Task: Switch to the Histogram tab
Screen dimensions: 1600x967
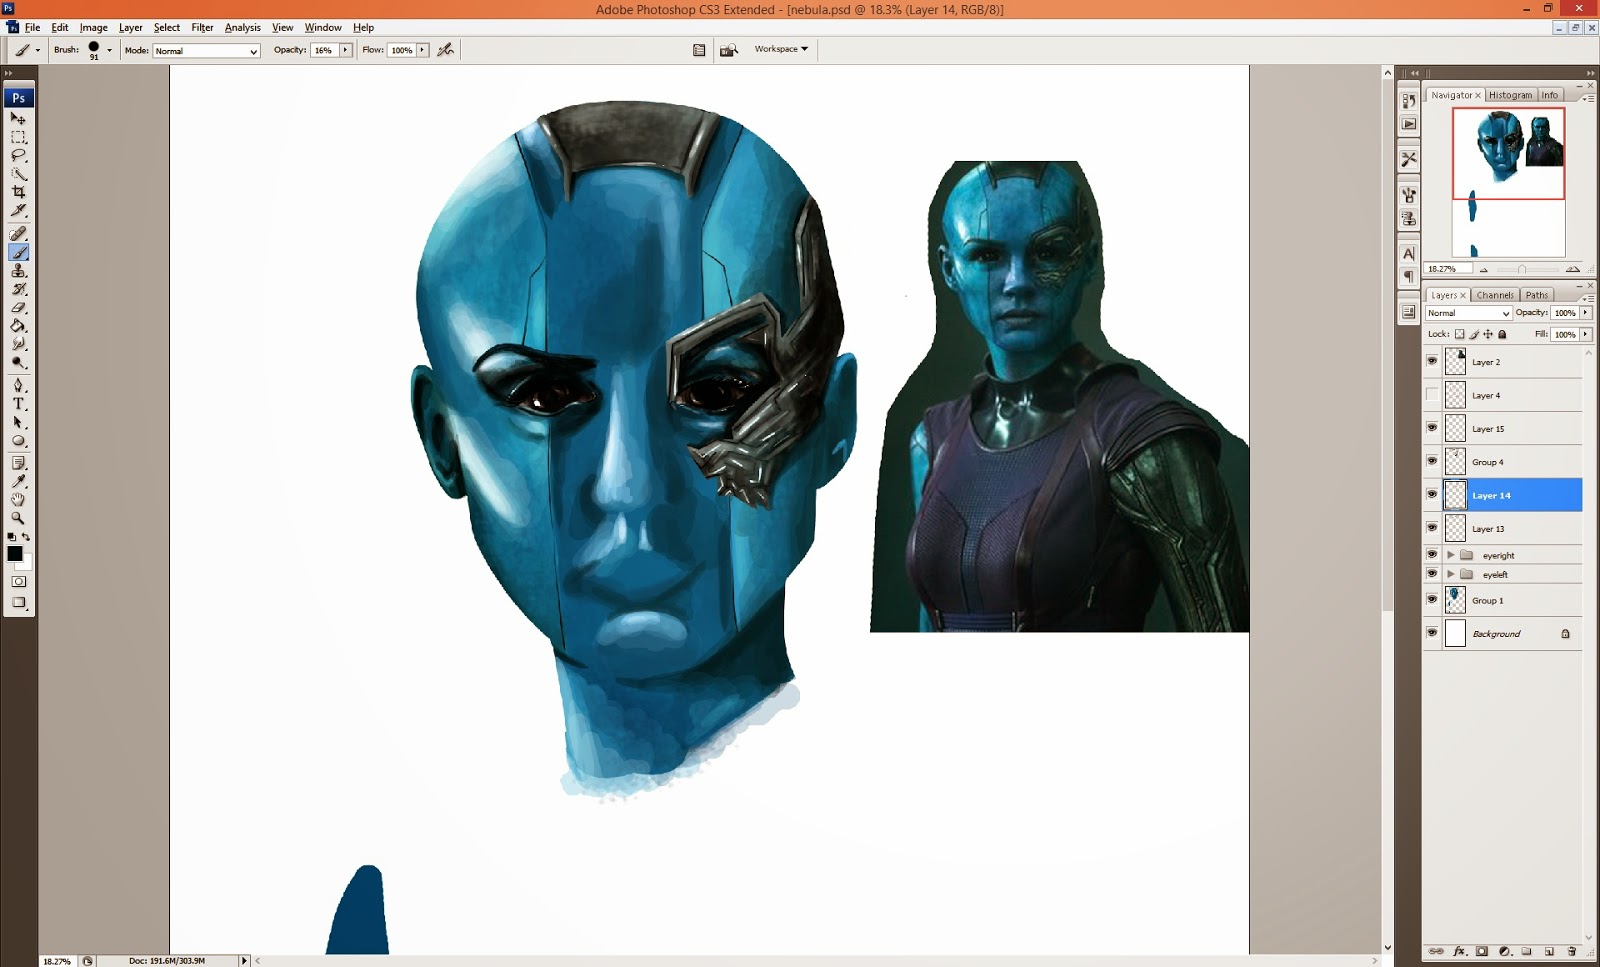Action: pos(1510,95)
